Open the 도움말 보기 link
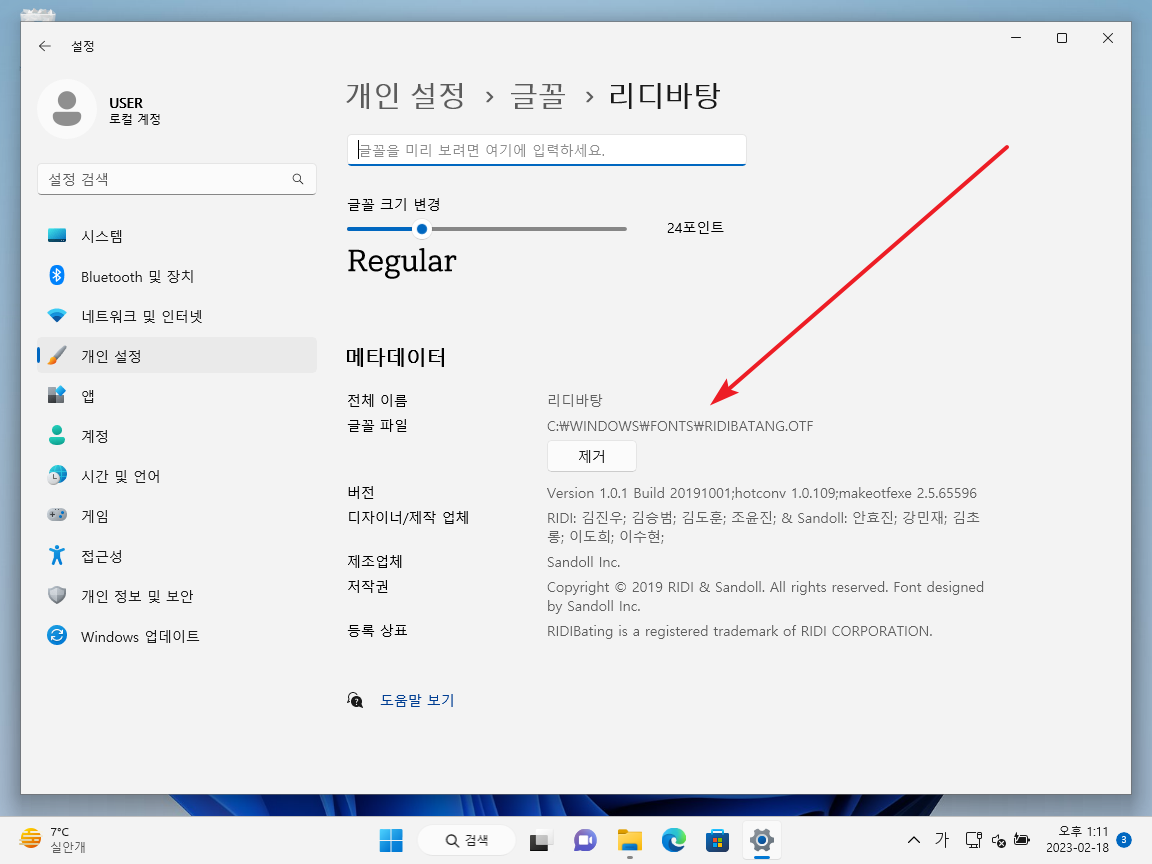 coord(417,700)
